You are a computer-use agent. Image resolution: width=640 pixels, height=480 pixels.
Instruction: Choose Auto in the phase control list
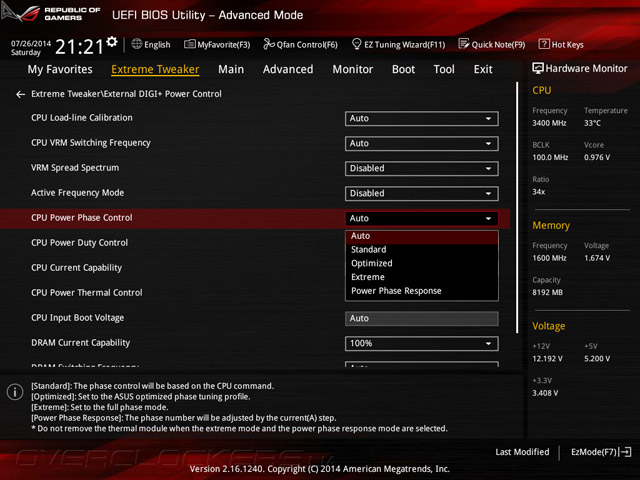pyautogui.click(x=422, y=236)
